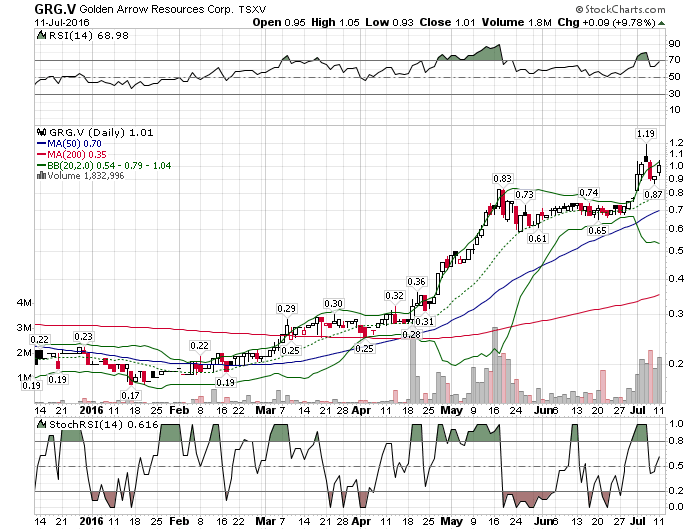Click the volume bars icon beside Volume 1,832,996
700x530 pixels.
(42, 175)
